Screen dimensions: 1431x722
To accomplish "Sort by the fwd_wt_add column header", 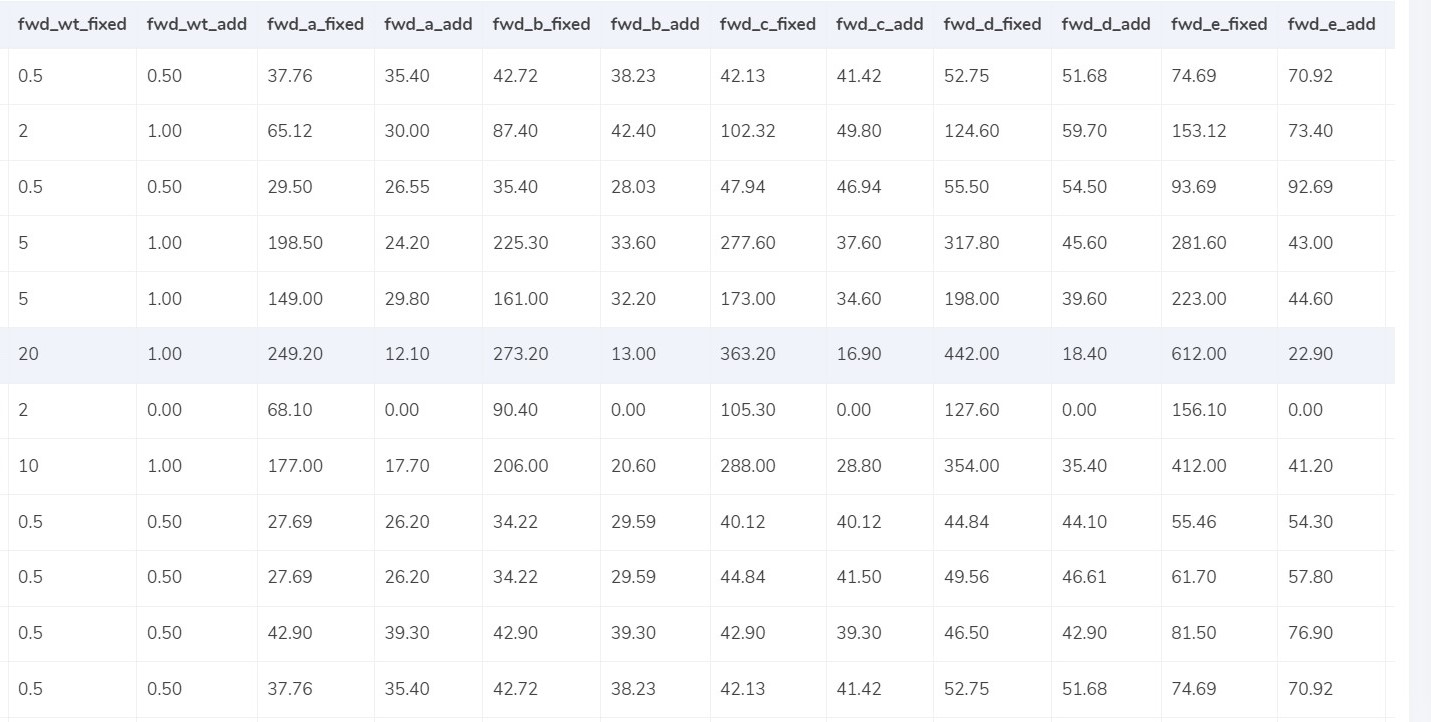I will pos(195,24).
